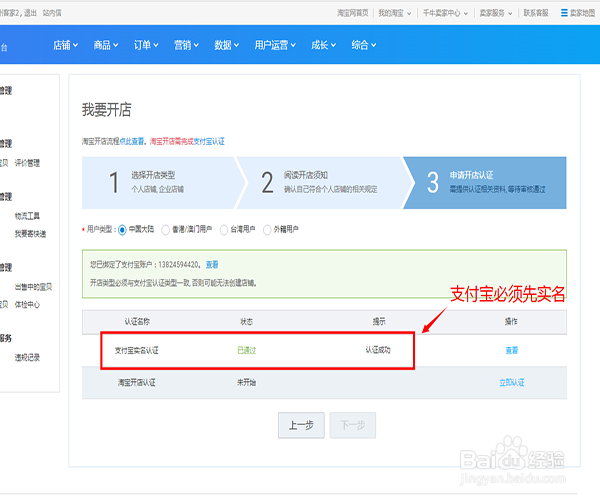Click the 淘宝开店认证 cell
The width and height of the screenshot is (600, 500).
pos(137,383)
